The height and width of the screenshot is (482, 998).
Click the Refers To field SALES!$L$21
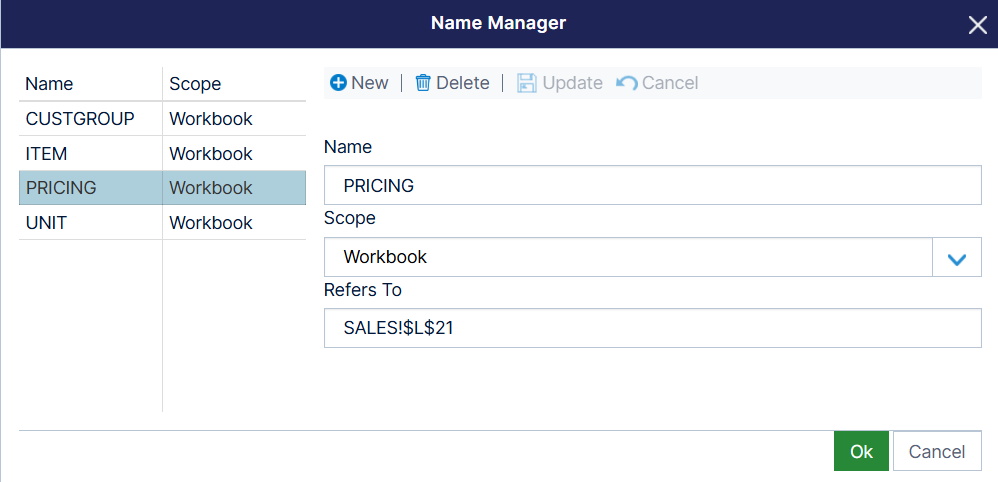[652, 328]
